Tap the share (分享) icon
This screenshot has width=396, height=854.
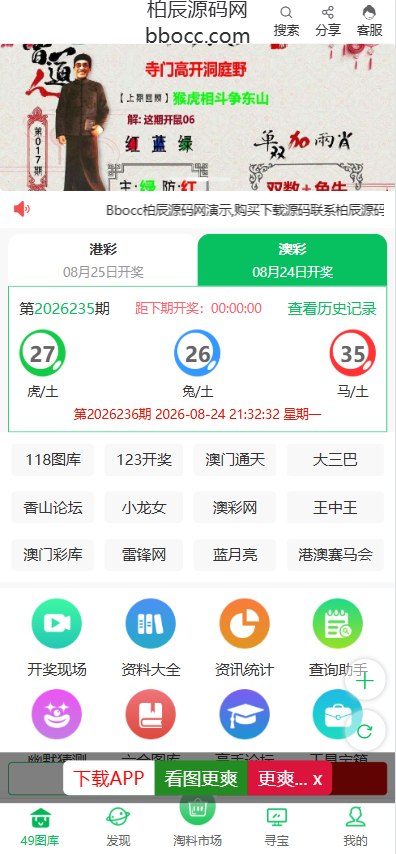point(327,13)
